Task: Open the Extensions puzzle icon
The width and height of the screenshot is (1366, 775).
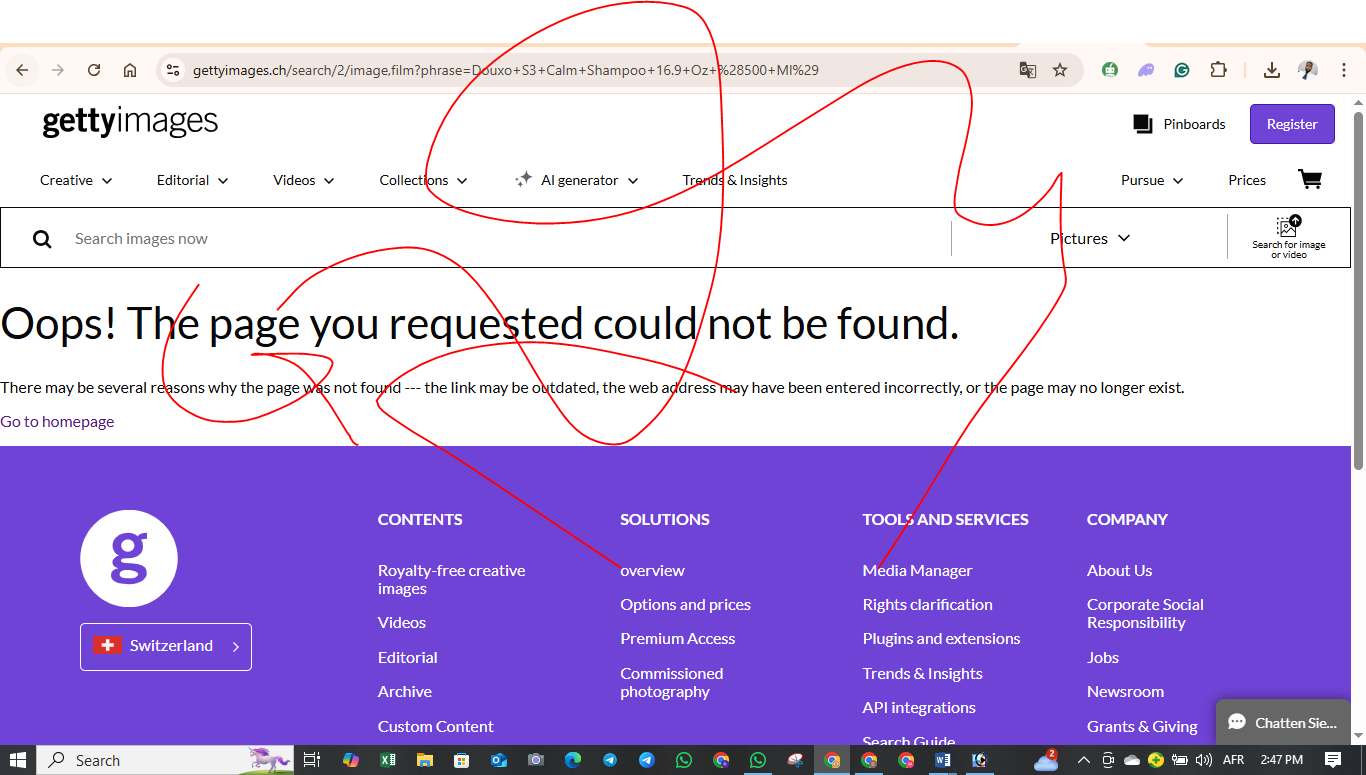Action: [1218, 70]
